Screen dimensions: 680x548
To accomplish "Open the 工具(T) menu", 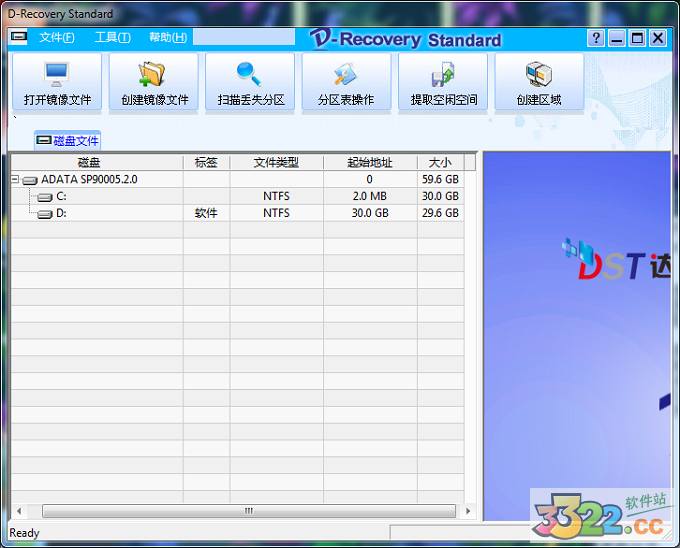I will click(113, 38).
